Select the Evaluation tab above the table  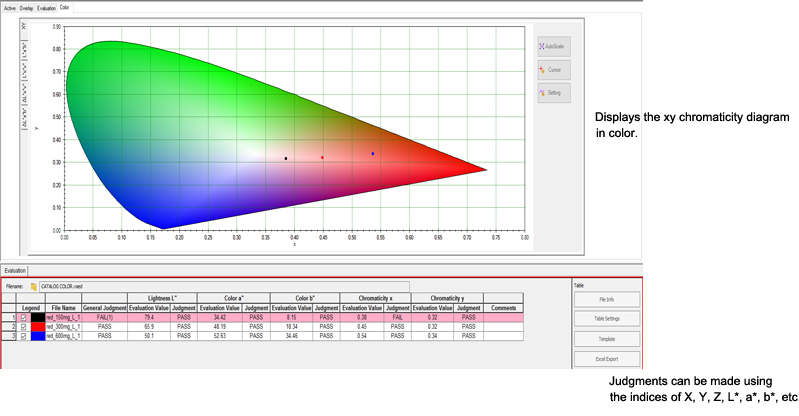[x=15, y=270]
